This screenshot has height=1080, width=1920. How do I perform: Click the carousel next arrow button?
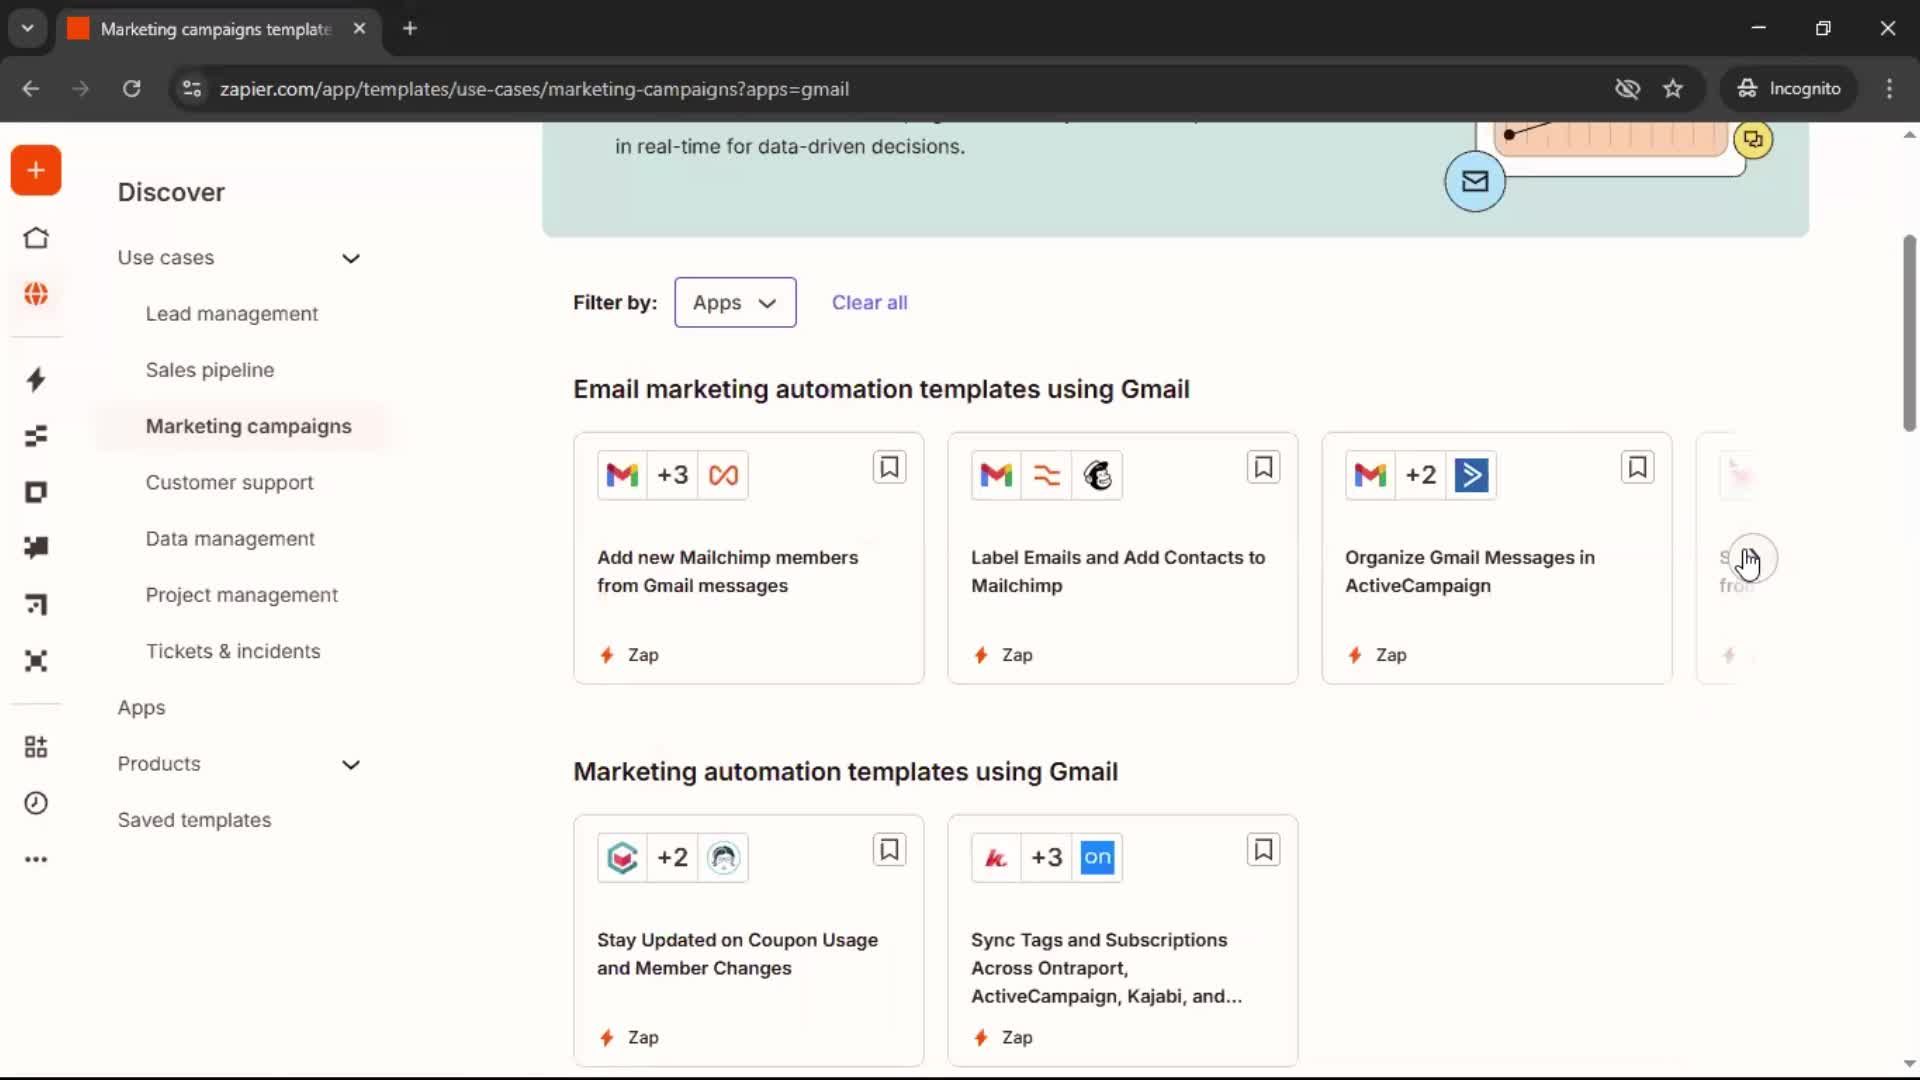tap(1751, 558)
